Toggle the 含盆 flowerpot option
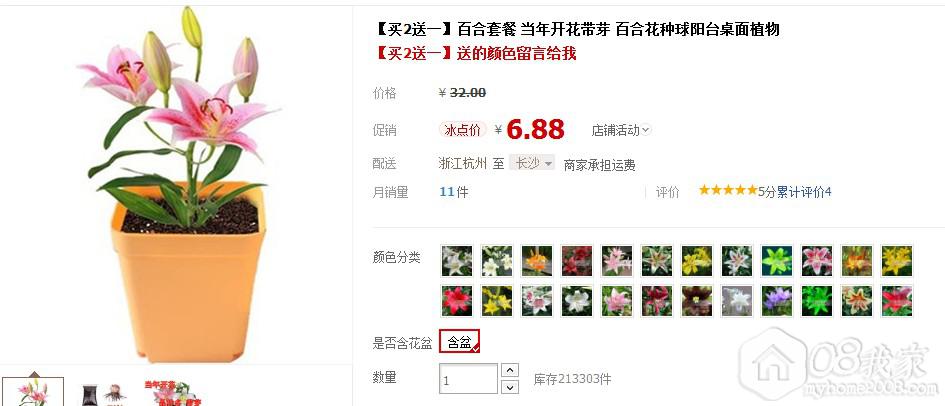 tap(460, 342)
